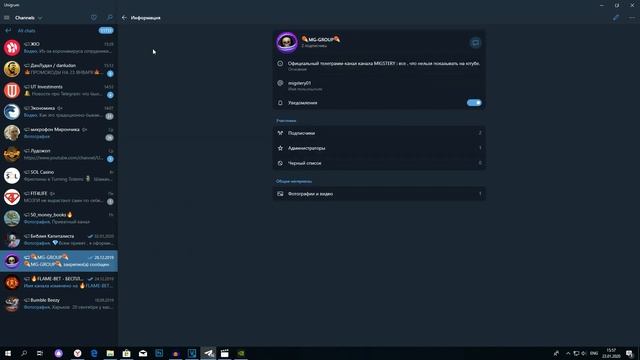The width and height of the screenshot is (640, 360).
Task: Click the star icon beside Администраторы
Action: [280, 148]
